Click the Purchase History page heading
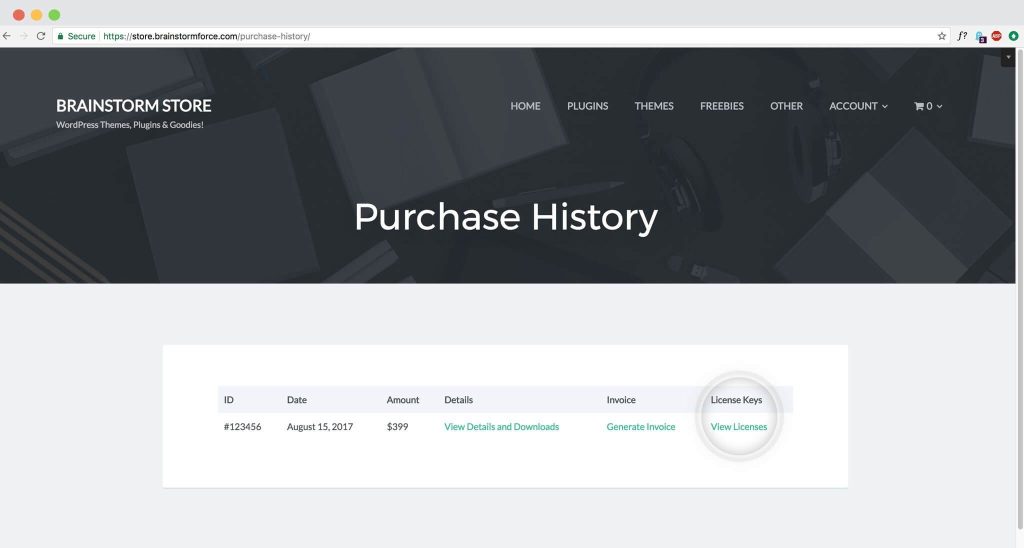Image resolution: width=1024 pixels, height=548 pixels. (x=506, y=218)
